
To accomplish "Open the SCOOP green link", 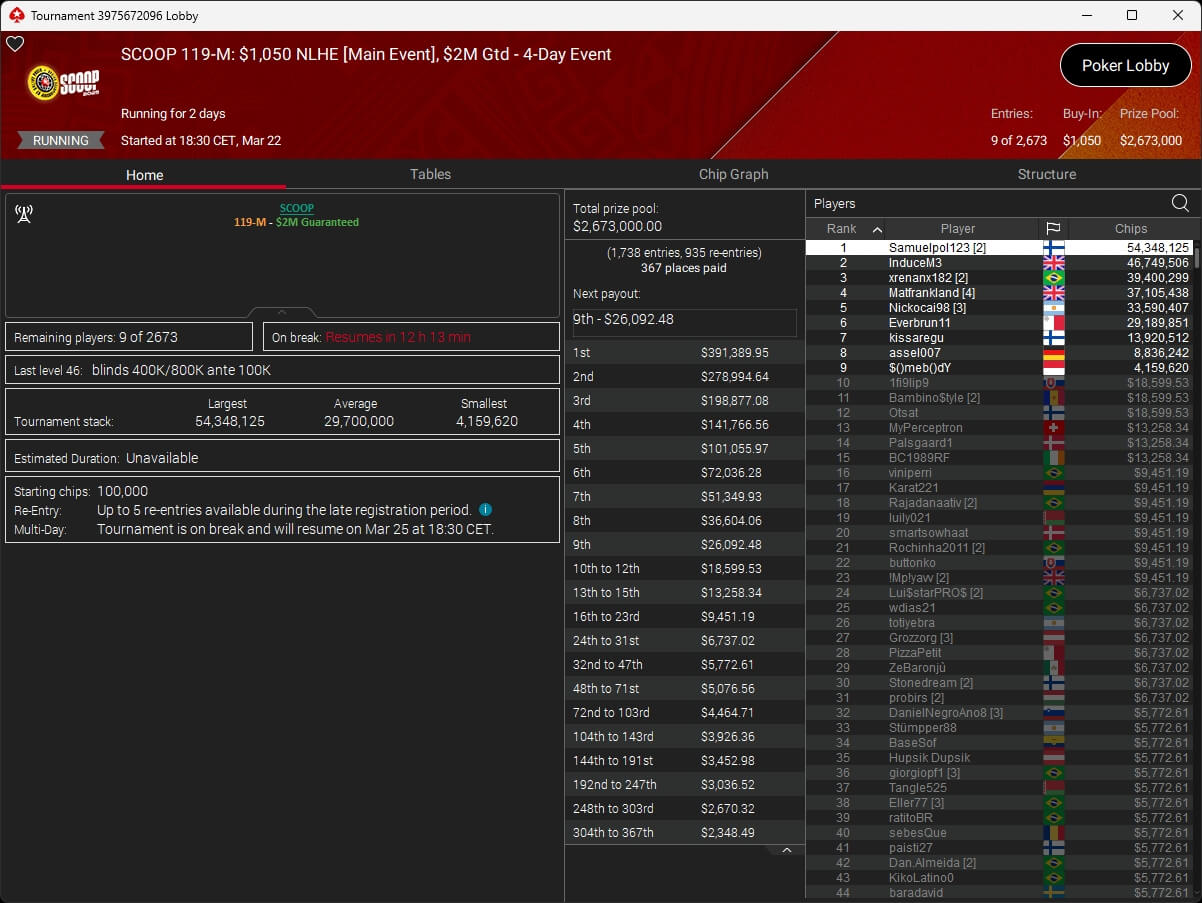I will click(296, 208).
